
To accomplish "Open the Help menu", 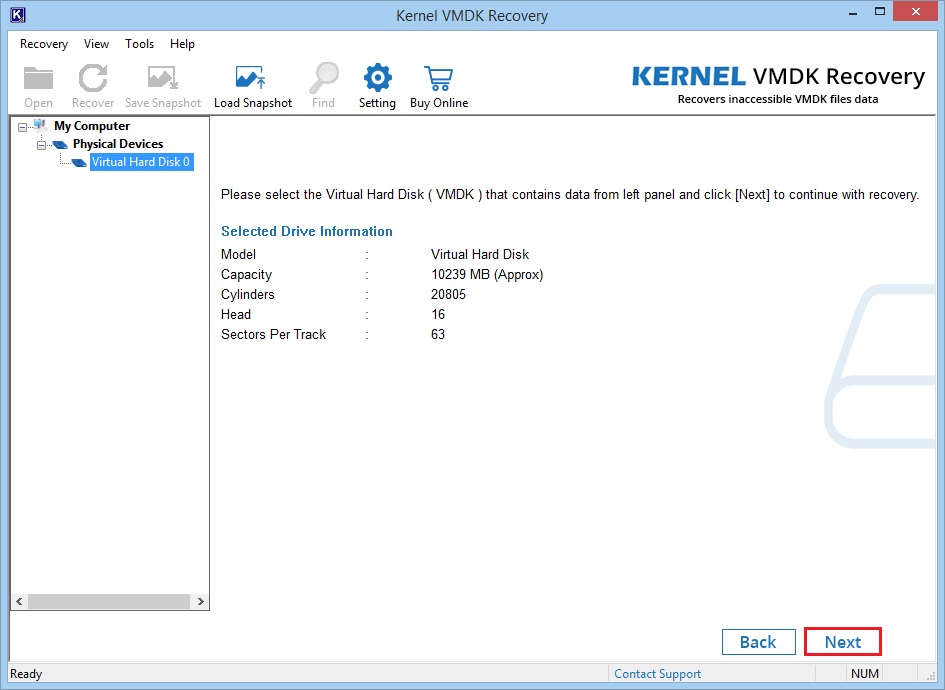I will (x=182, y=44).
